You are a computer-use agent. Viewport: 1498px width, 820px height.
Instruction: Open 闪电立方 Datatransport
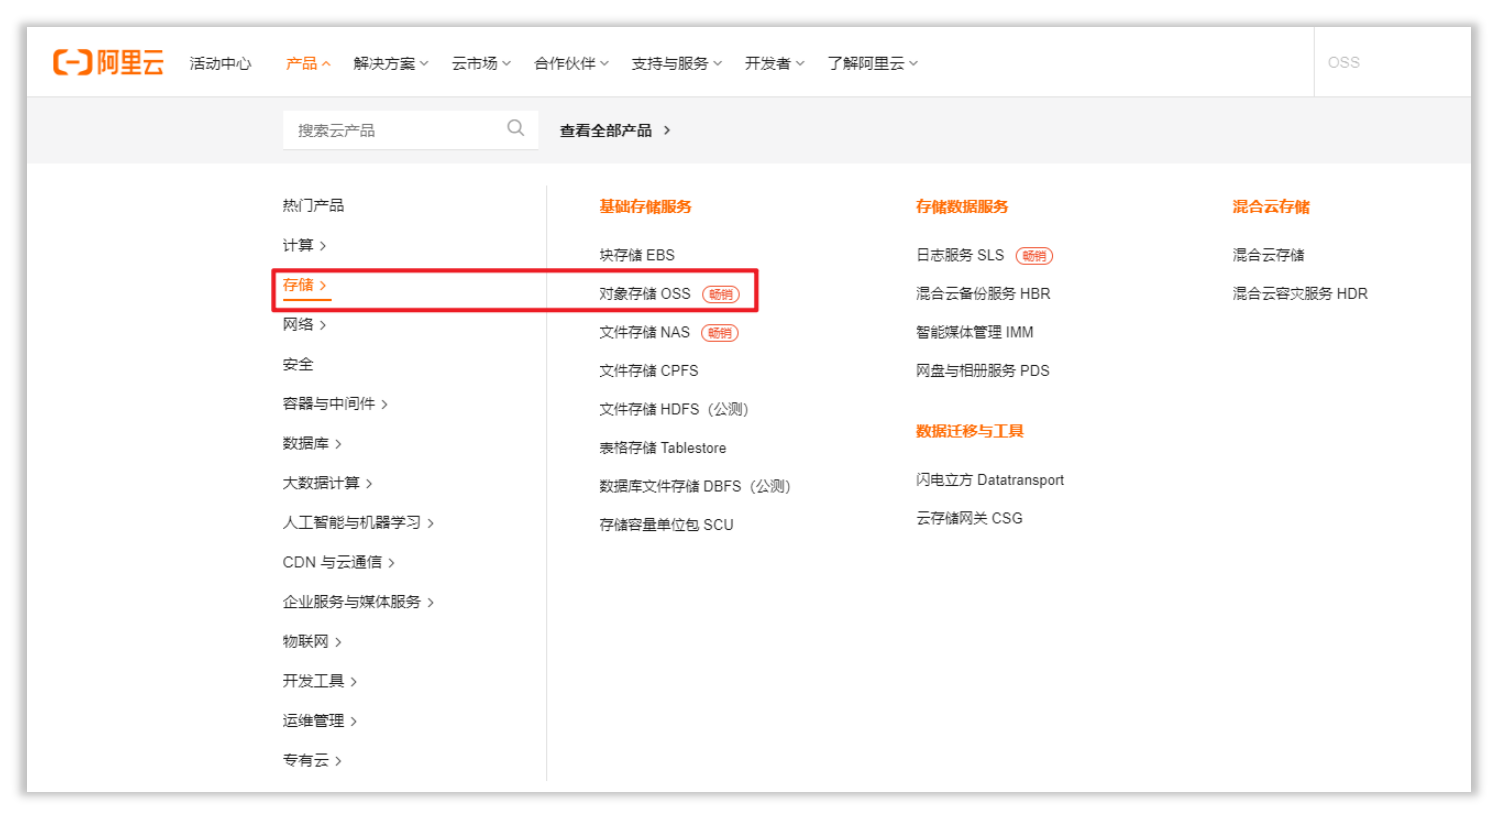pos(990,480)
